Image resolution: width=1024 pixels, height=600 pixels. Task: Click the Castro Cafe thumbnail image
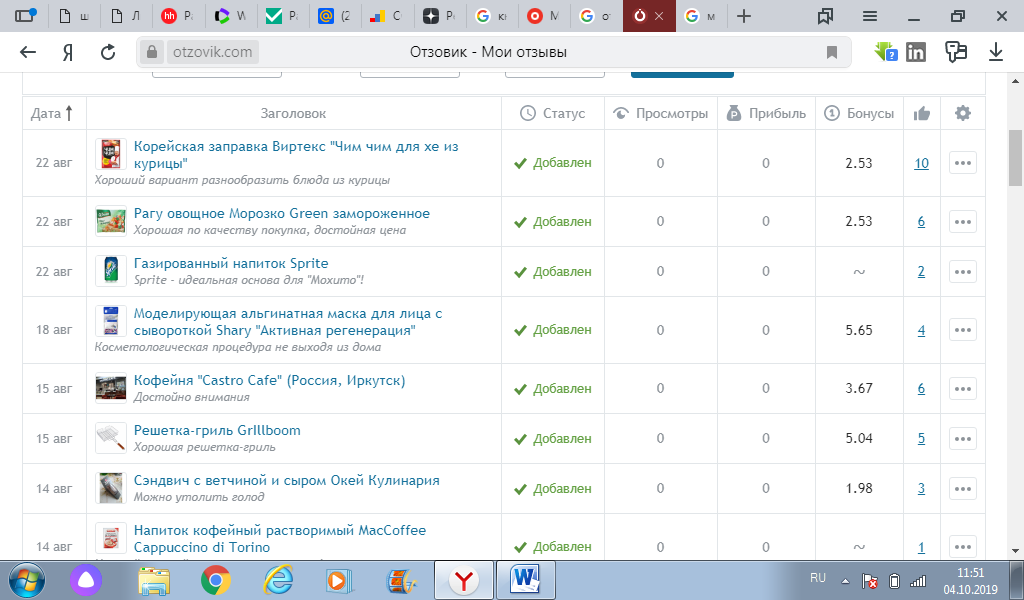110,388
